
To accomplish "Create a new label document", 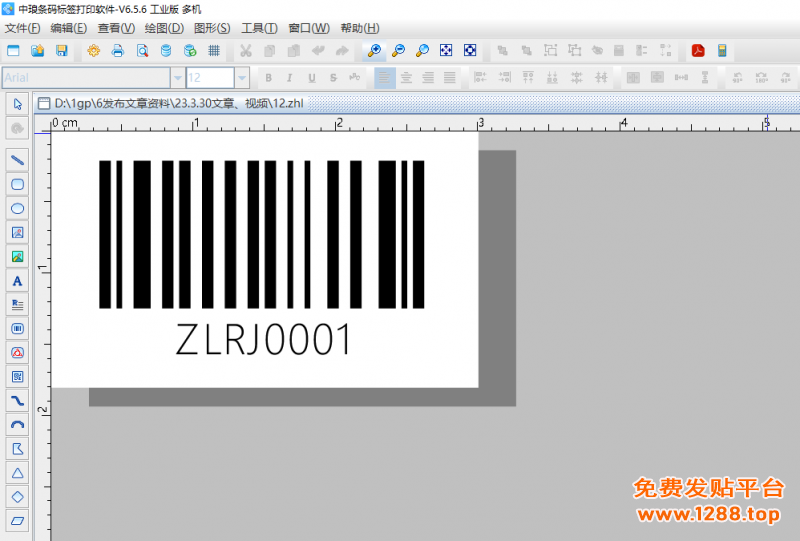I will point(13,51).
